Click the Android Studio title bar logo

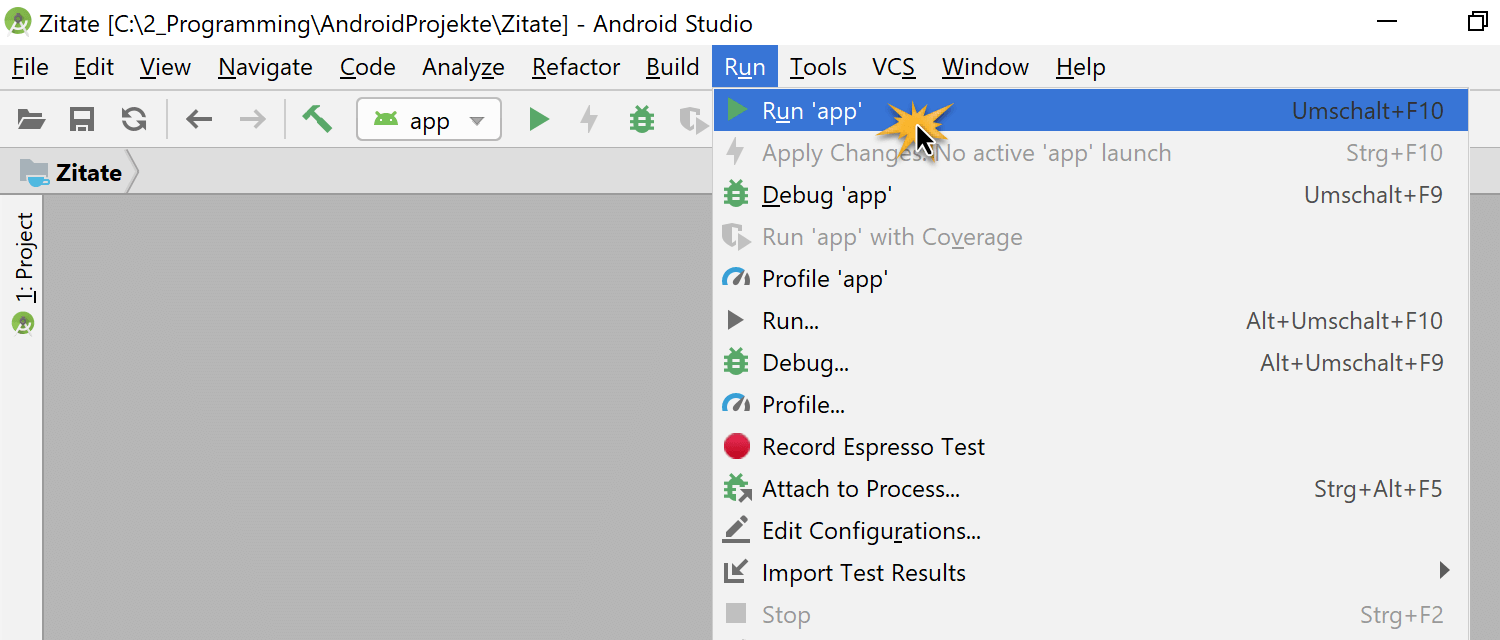click(18, 21)
